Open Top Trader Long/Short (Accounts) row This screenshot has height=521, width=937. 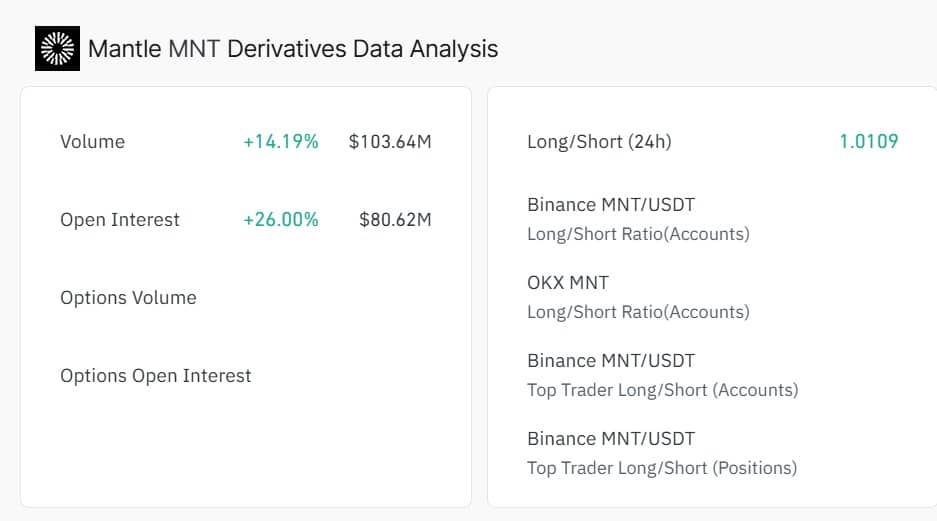click(662, 390)
